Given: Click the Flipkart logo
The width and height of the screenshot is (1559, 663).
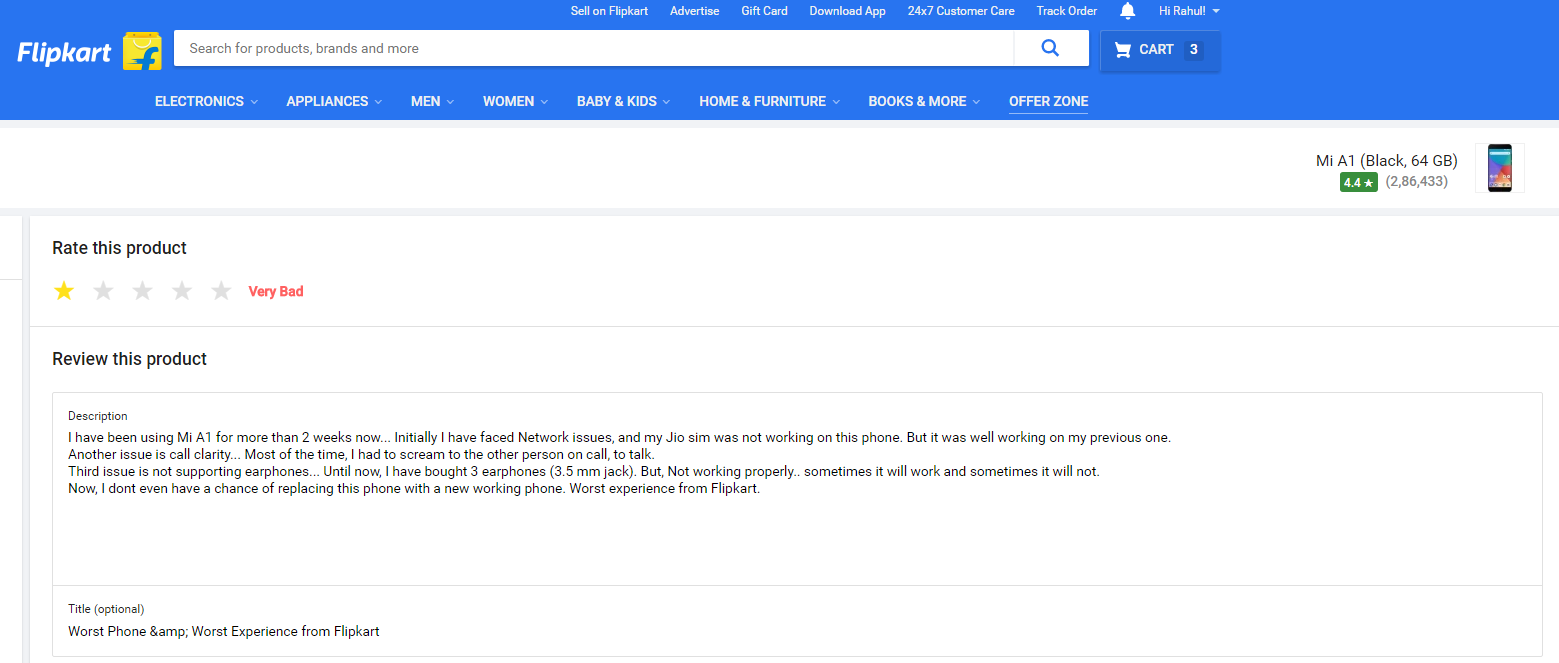Looking at the screenshot, I should (65, 52).
